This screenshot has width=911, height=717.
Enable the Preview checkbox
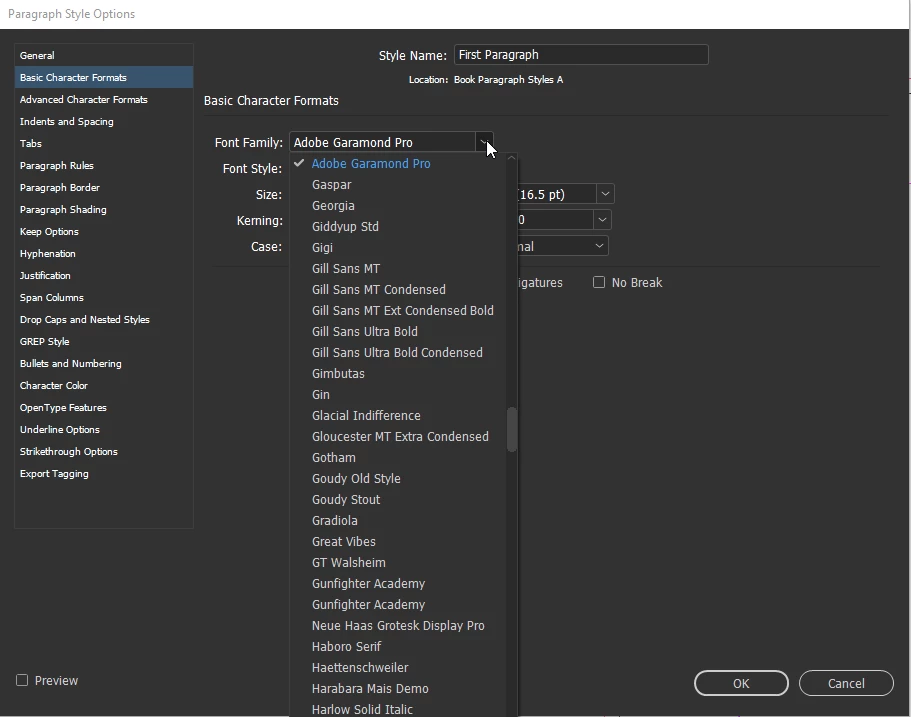coord(22,680)
